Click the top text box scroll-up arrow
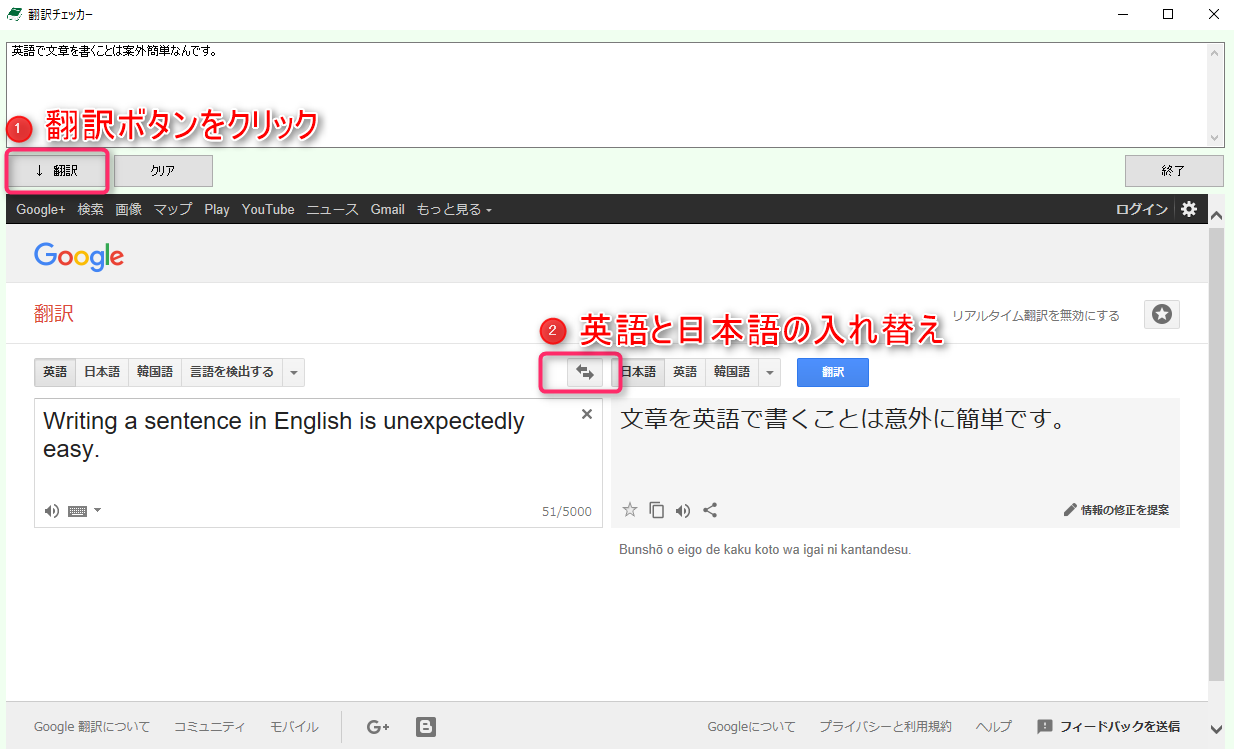 [1216, 51]
